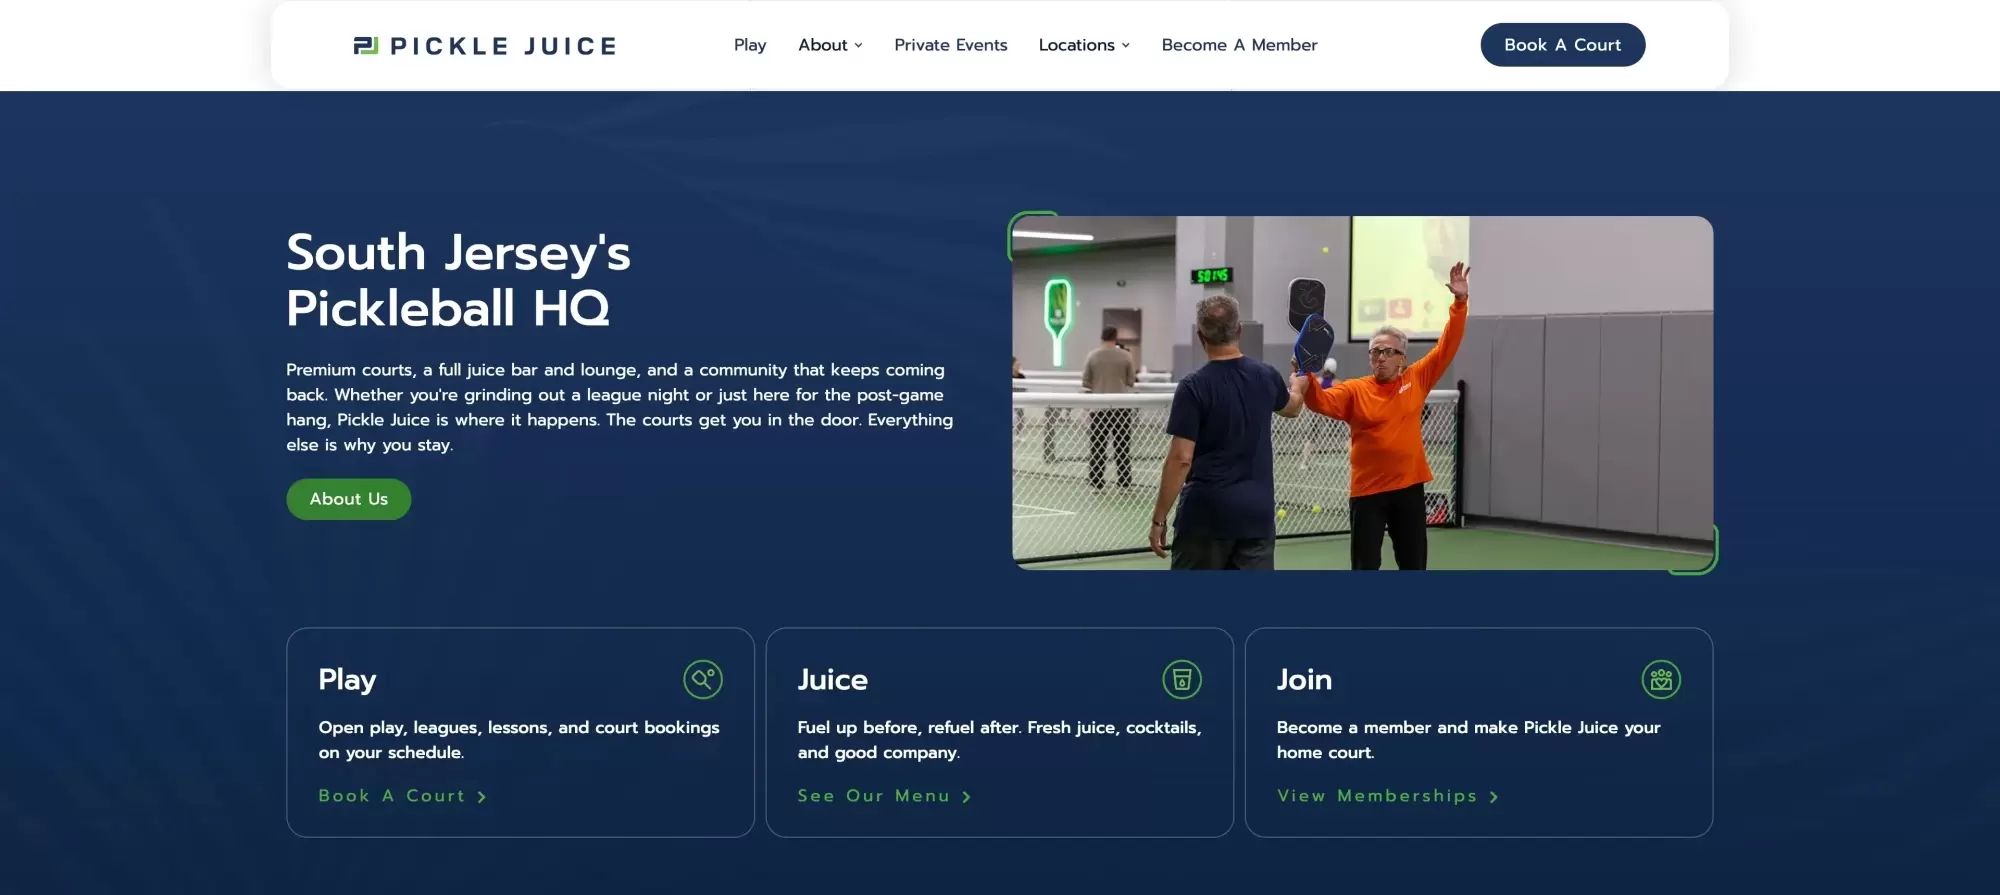Viewport: 2000px width, 895px height.
Task: Click the arrow next to Book A Court
Action: tap(481, 797)
